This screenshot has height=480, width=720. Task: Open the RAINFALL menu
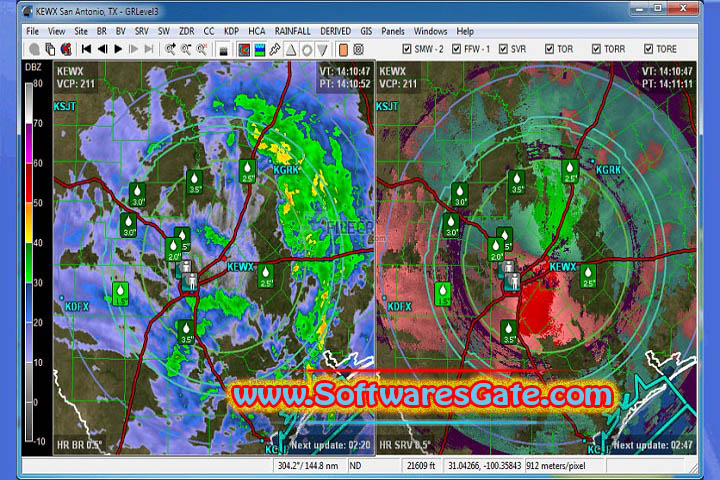pyautogui.click(x=292, y=31)
